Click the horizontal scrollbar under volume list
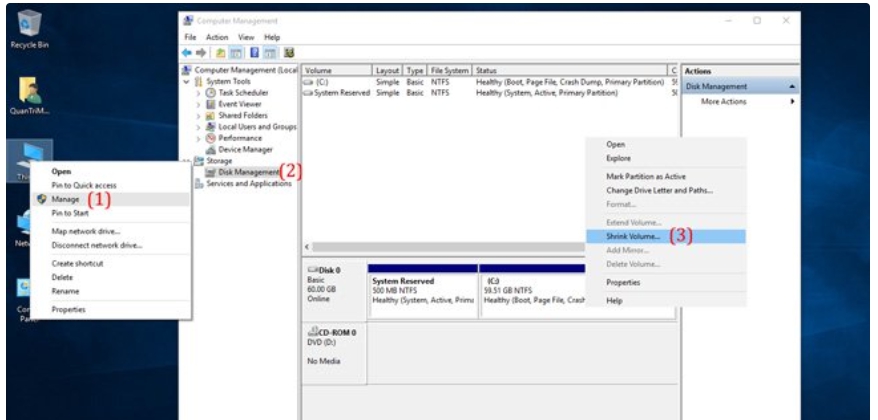The image size is (878, 420). pos(450,246)
